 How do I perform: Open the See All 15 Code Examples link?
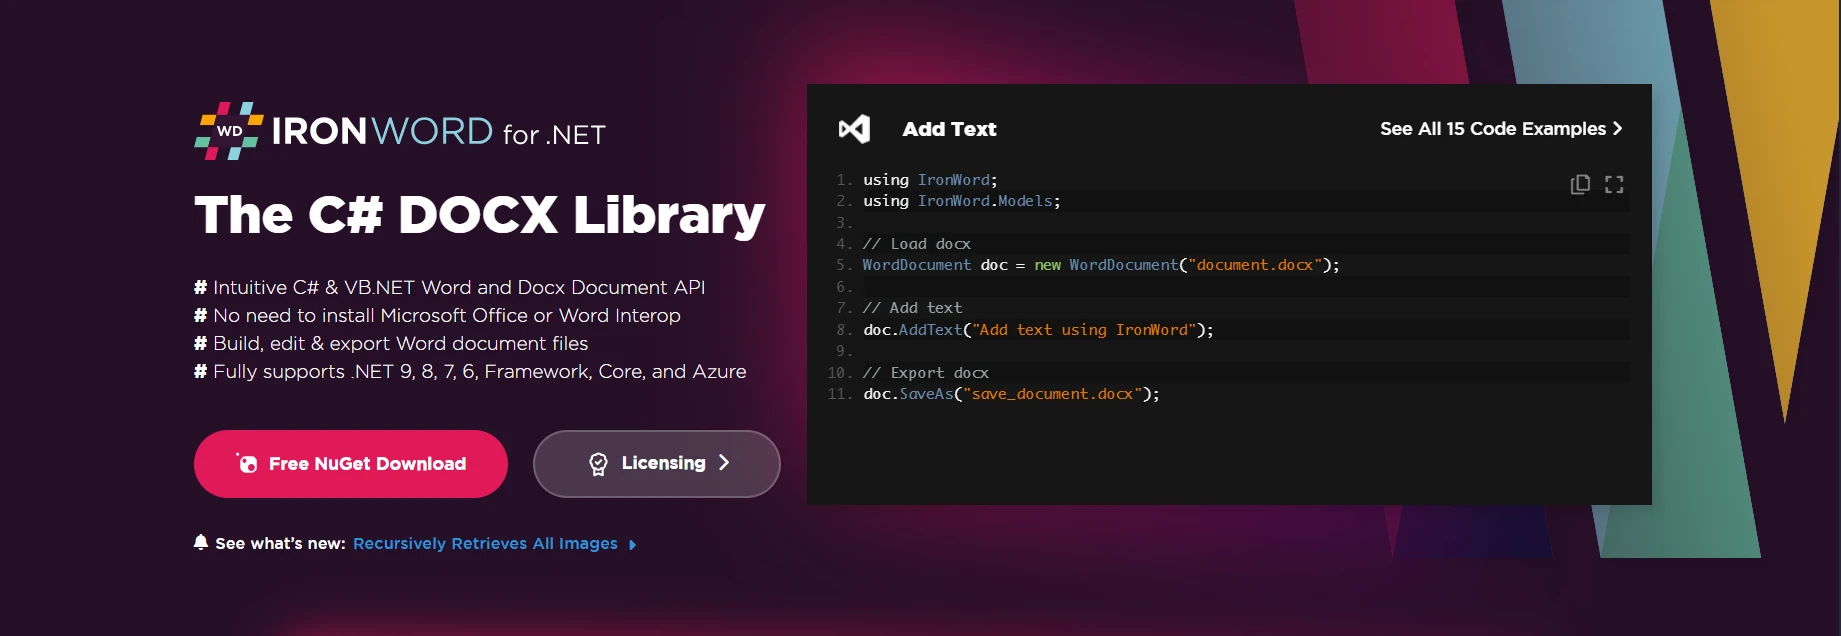point(1492,129)
